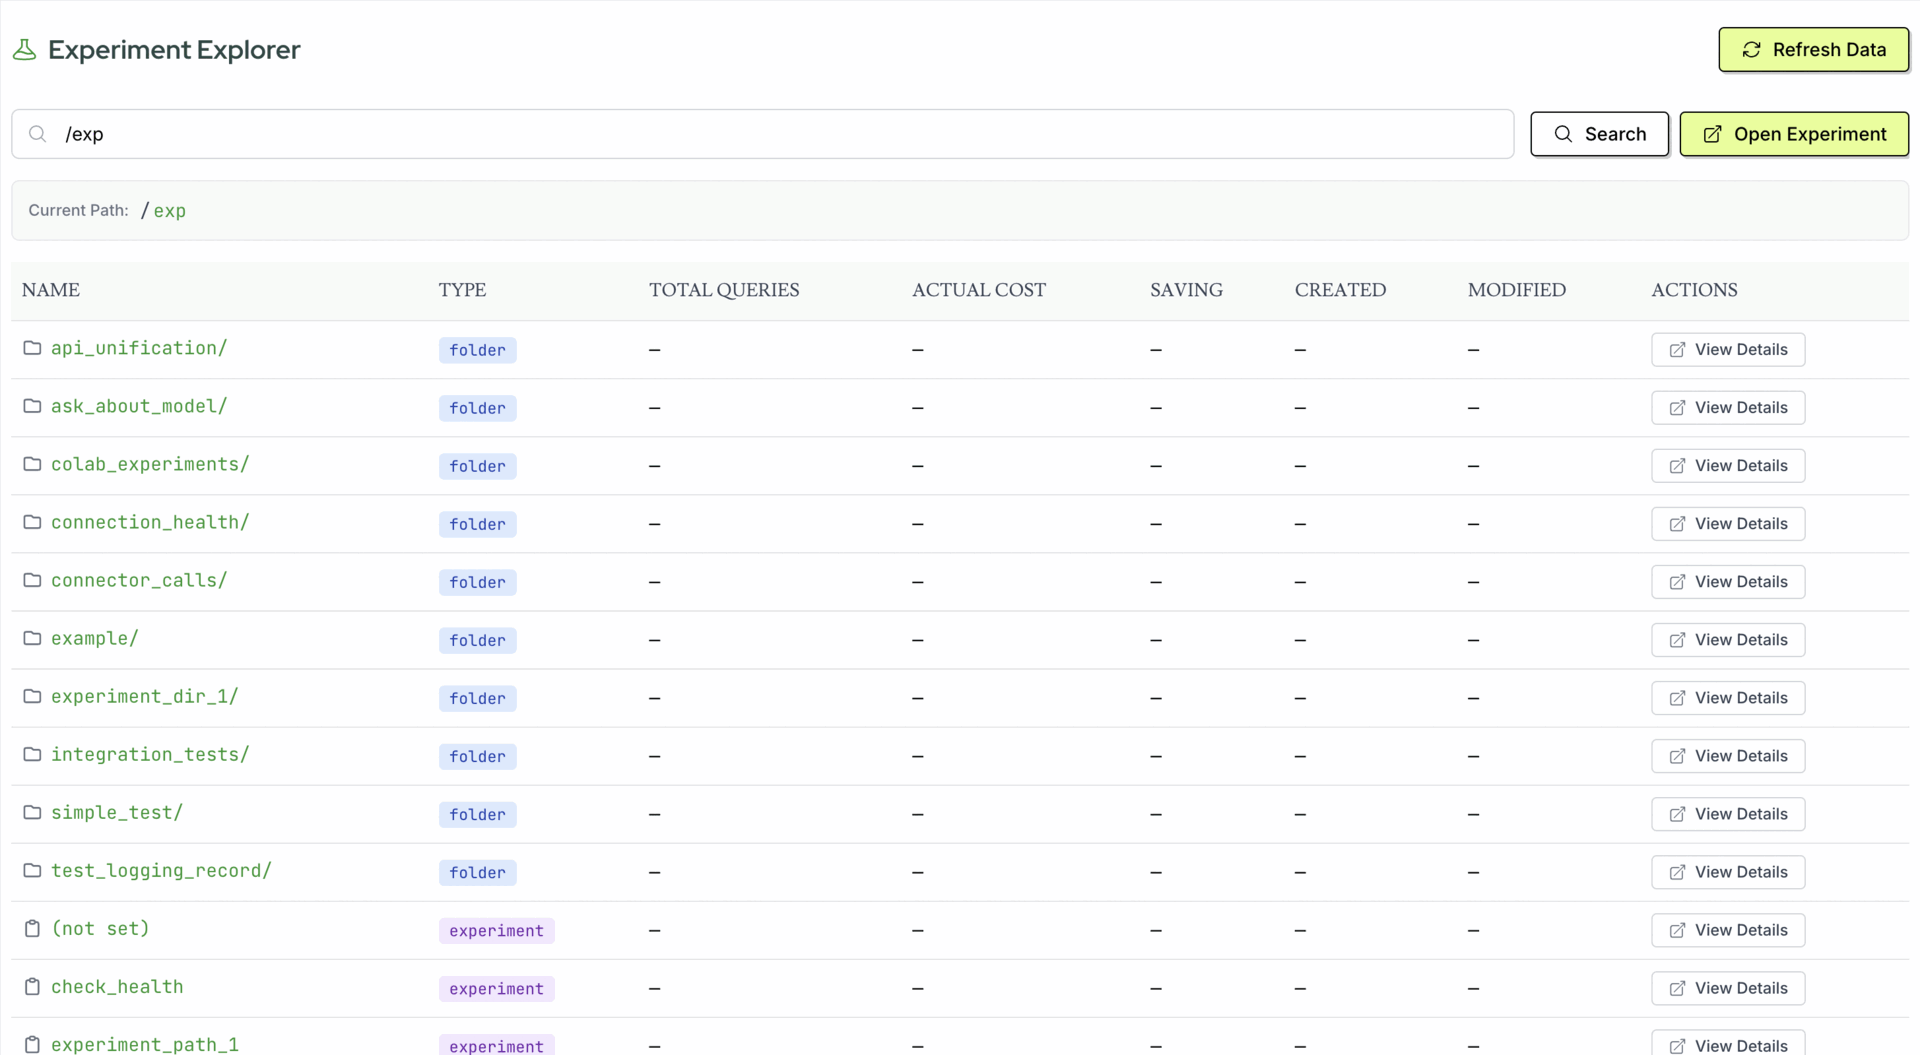Click the Experiment Explorer page title
This screenshot has height=1055, width=1920.
[x=174, y=50]
